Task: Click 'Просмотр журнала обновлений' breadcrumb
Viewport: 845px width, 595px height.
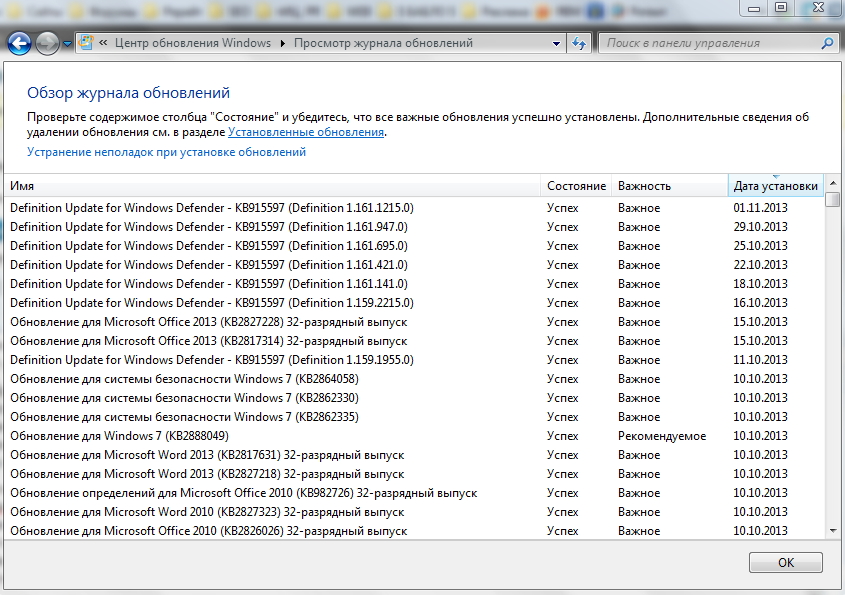Action: (x=383, y=44)
